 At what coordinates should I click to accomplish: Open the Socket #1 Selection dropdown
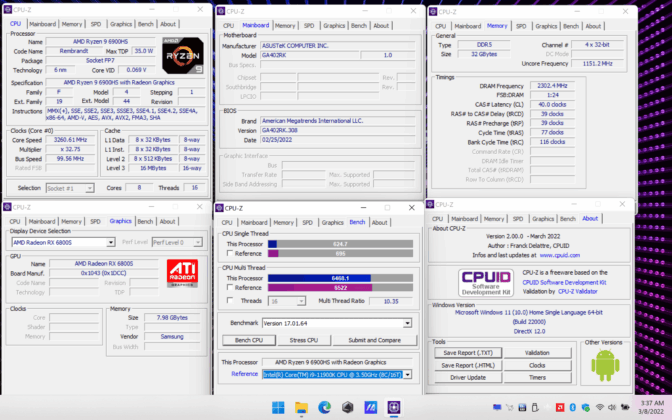point(70,188)
